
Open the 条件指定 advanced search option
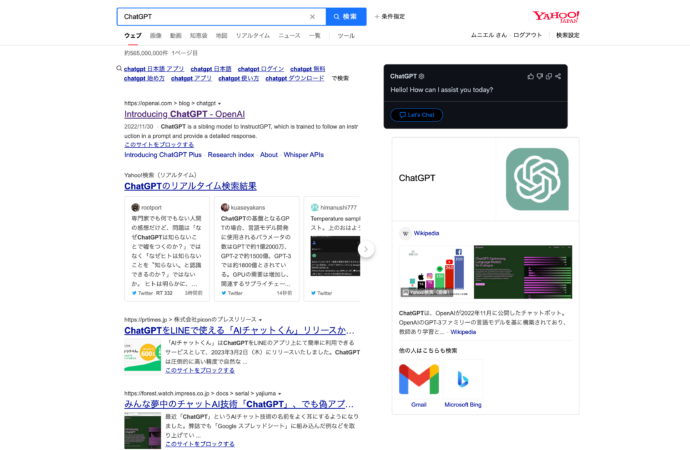[389, 17]
